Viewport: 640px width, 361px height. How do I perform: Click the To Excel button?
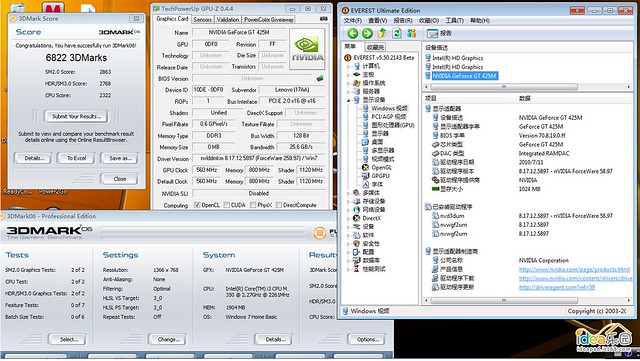click(x=76, y=158)
